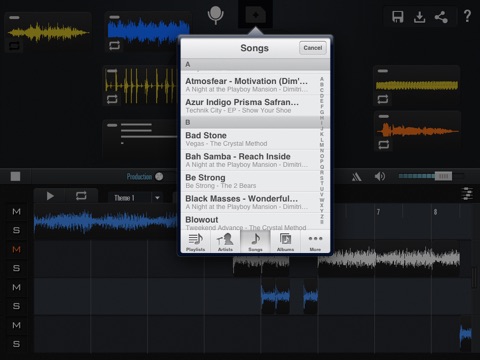The image size is (480, 360).
Task: Select song Atmosfear - Motivation
Action: (250, 85)
